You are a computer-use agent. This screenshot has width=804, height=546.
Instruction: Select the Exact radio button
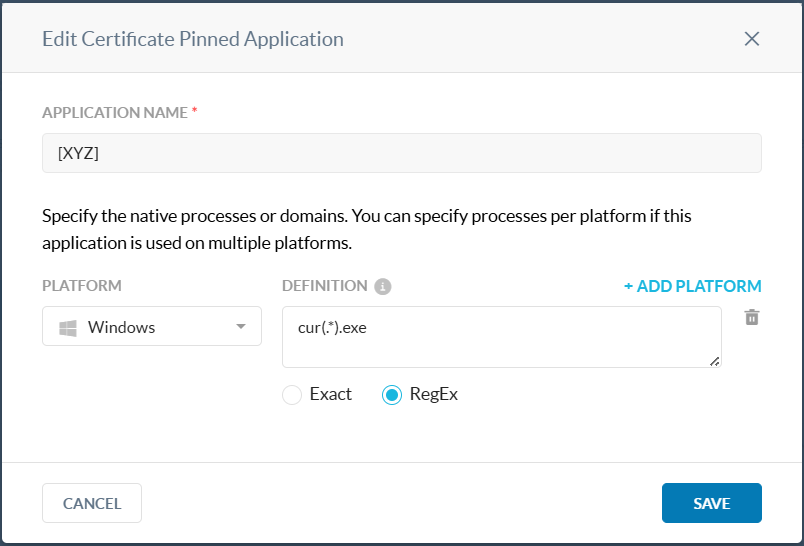click(292, 395)
